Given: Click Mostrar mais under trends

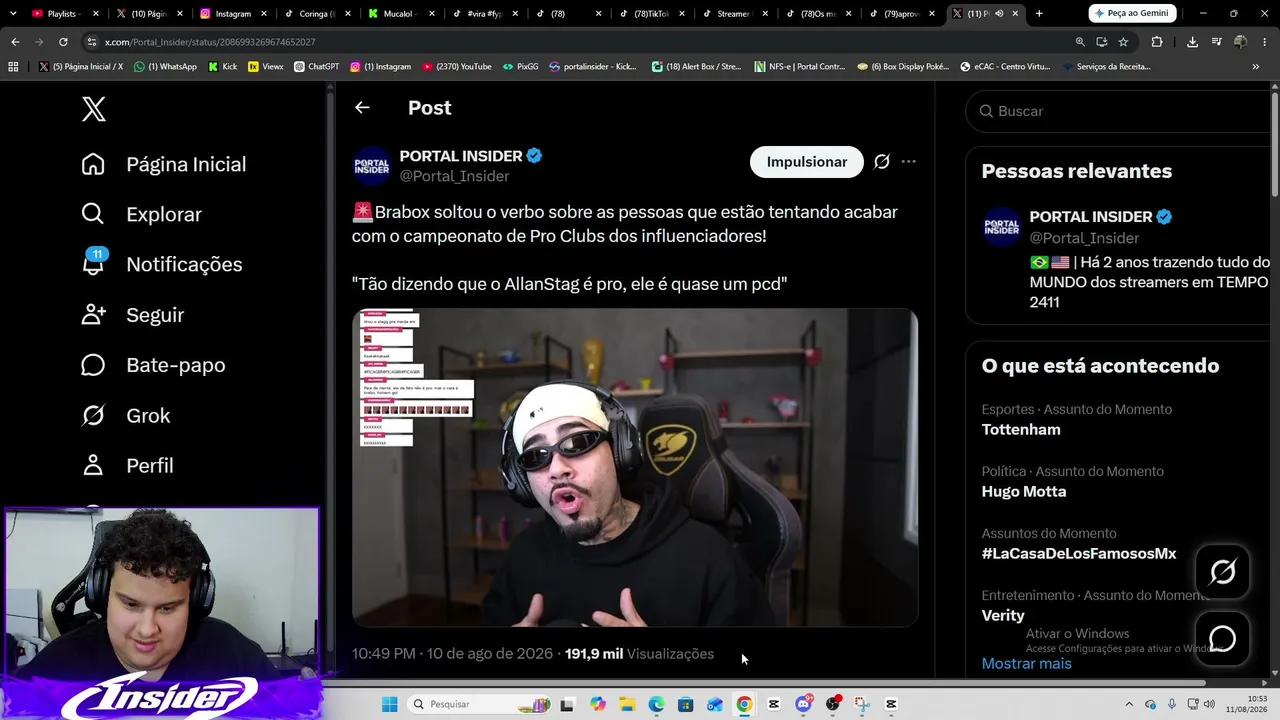Looking at the screenshot, I should 1026,664.
